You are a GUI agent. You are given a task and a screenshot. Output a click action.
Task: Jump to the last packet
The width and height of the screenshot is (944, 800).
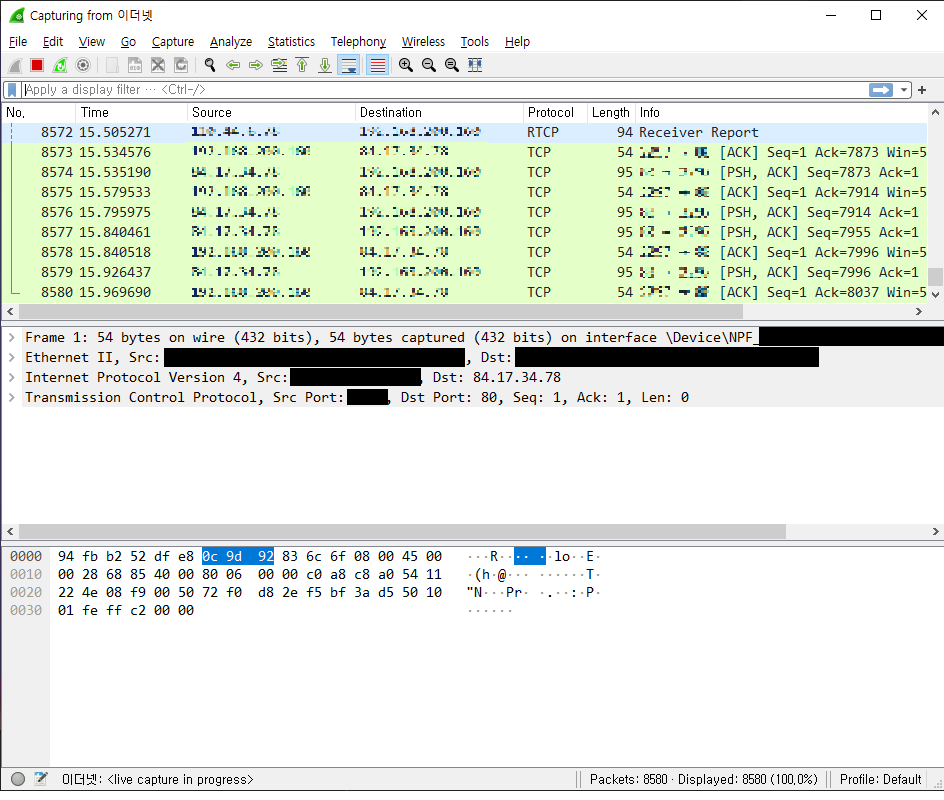tap(325, 65)
